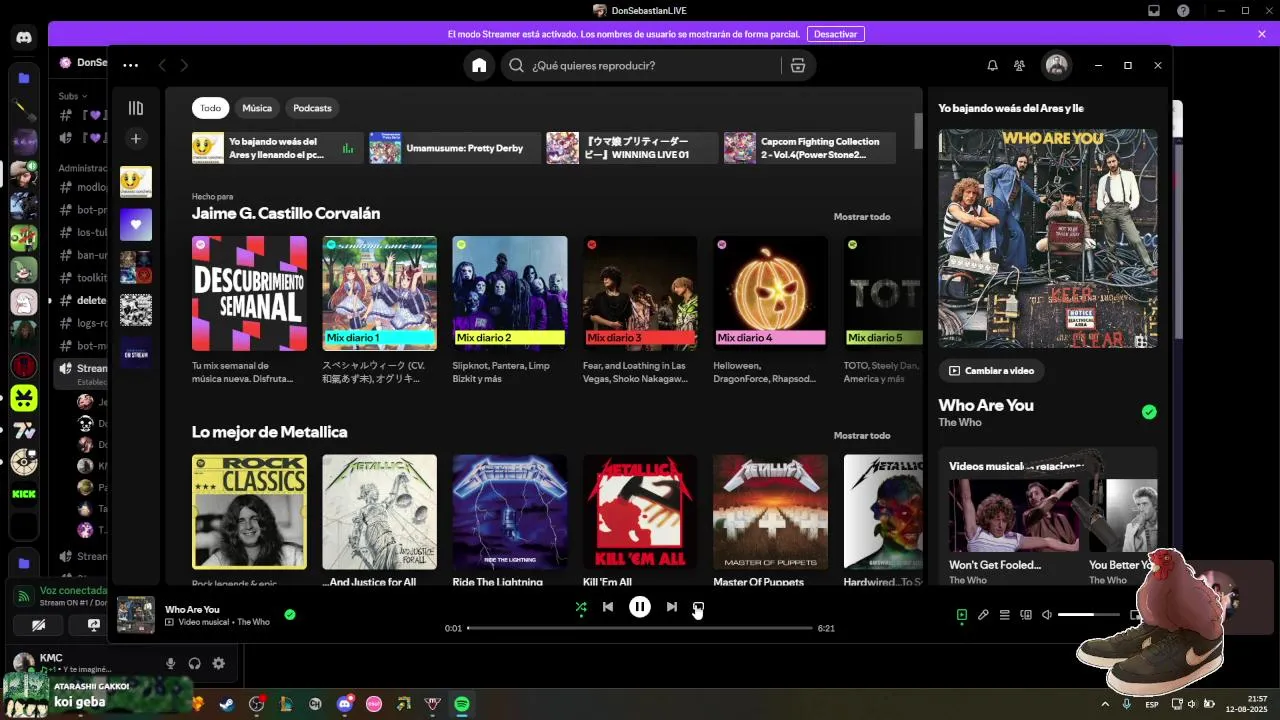Open Capcom Fighting Collection 2 shortcut
1280x720 pixels.
click(810, 148)
